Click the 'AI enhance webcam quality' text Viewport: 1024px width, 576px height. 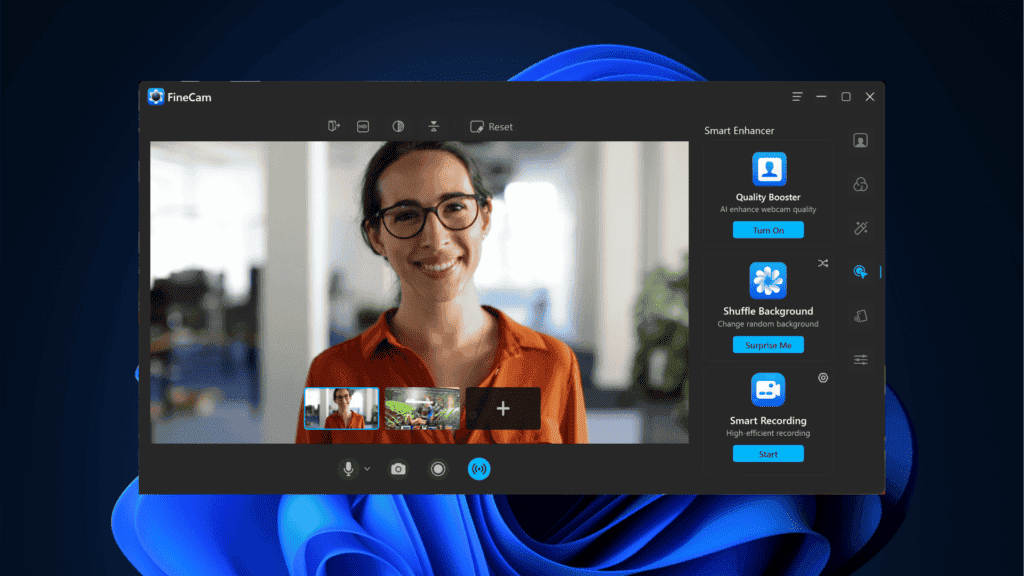tap(768, 210)
